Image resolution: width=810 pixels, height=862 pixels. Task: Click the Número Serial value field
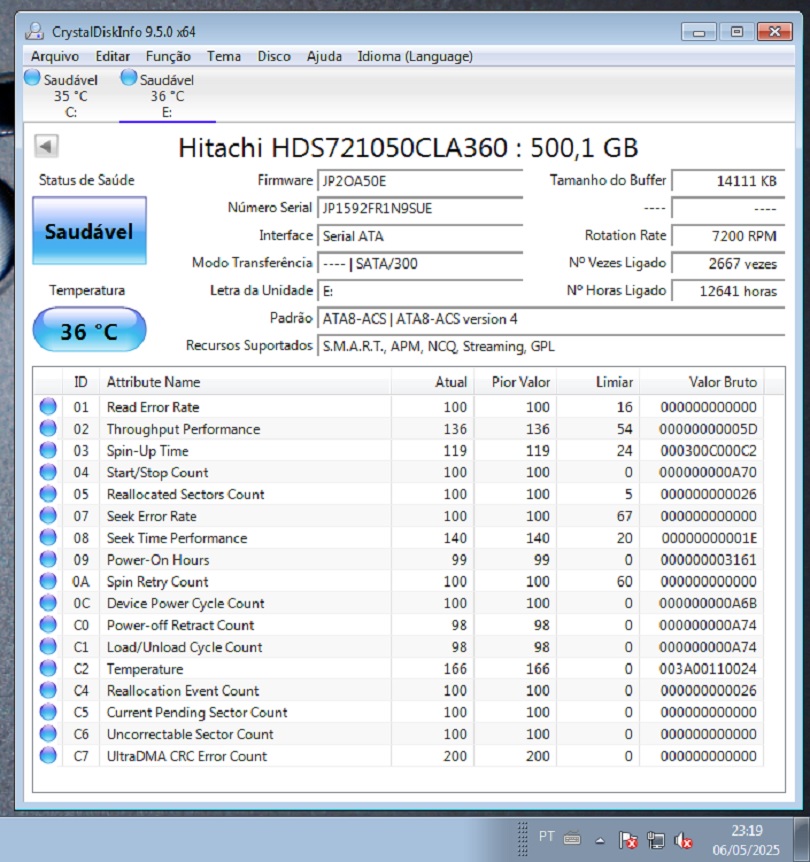pos(420,209)
